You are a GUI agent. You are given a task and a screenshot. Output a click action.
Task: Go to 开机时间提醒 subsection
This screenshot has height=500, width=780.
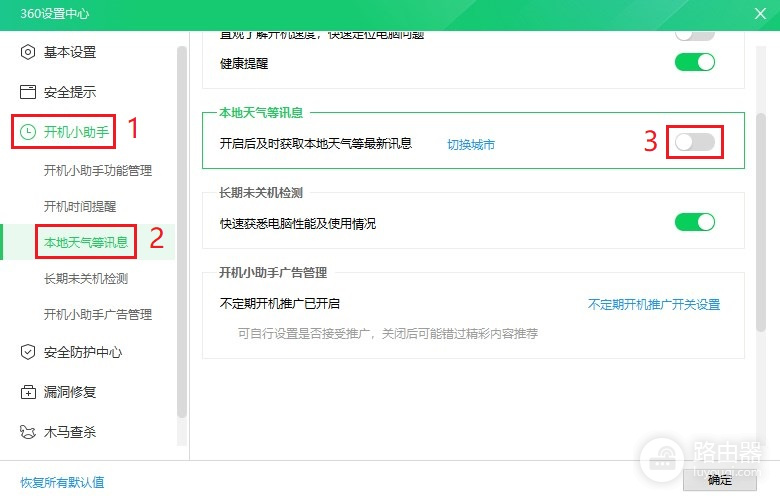(x=80, y=206)
